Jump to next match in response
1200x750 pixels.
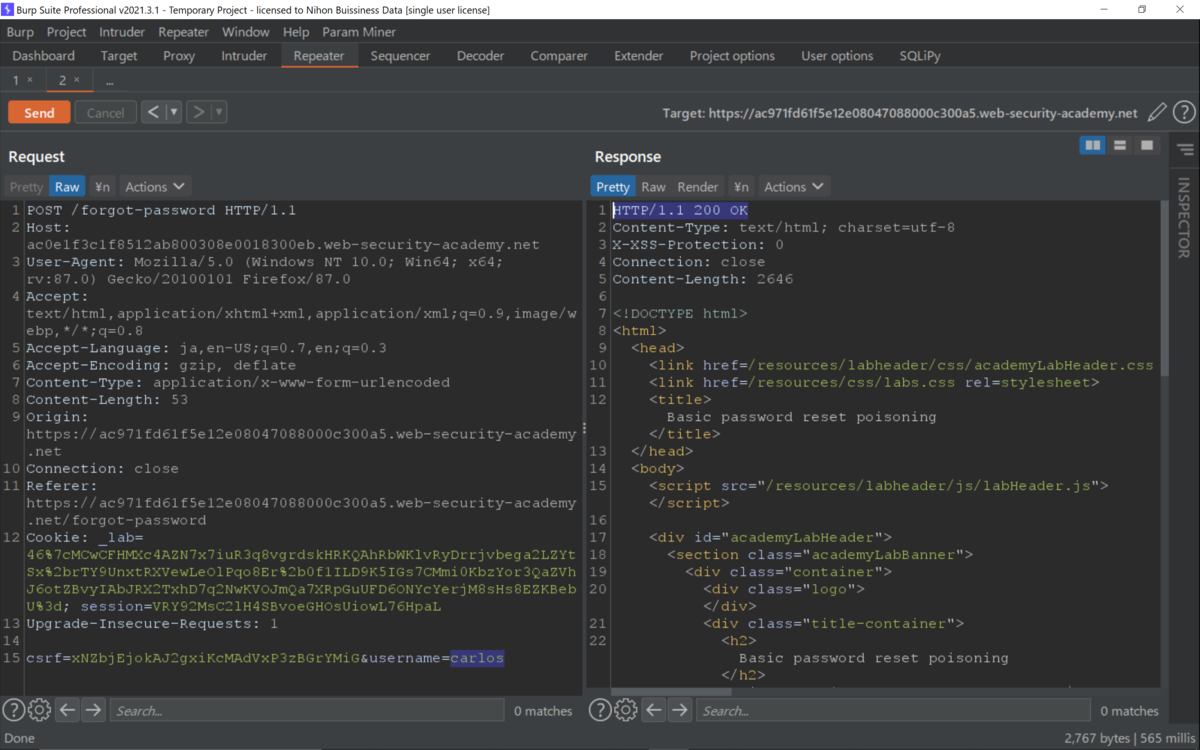point(680,710)
